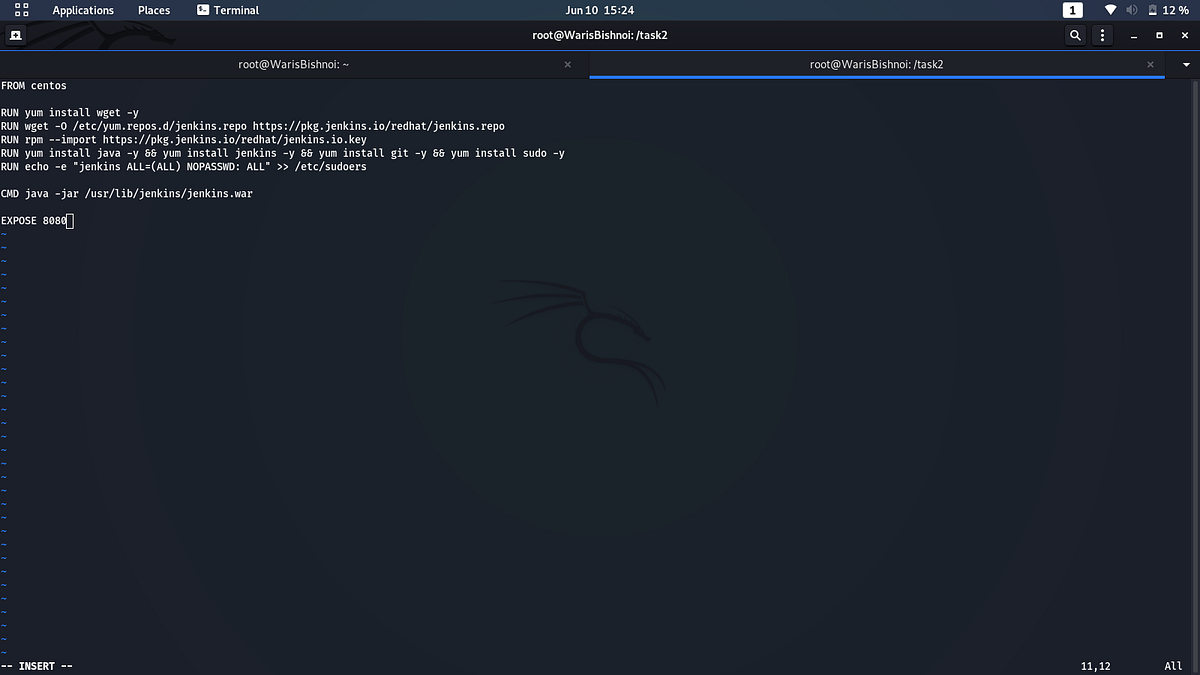Click the search icon in terminal header
Viewport: 1200px width, 675px height.
pos(1075,35)
